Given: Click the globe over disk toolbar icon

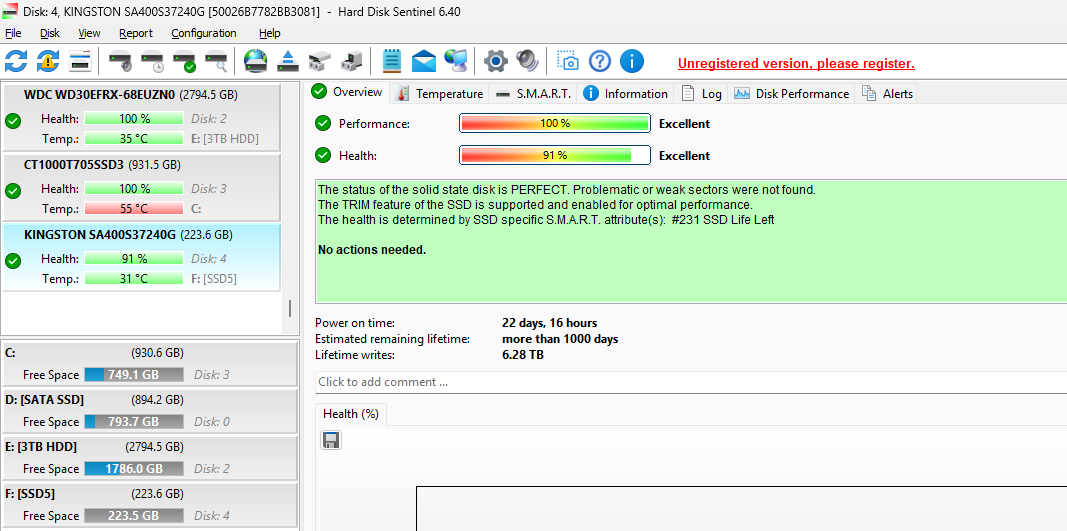Looking at the screenshot, I should coord(255,61).
